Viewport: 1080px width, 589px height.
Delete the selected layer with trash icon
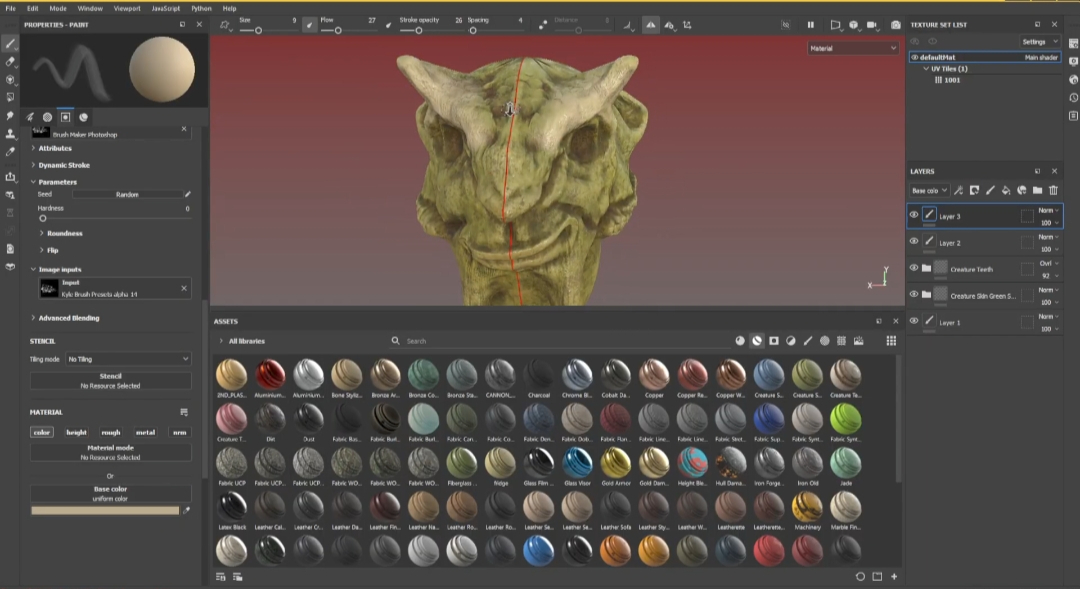coord(1053,190)
